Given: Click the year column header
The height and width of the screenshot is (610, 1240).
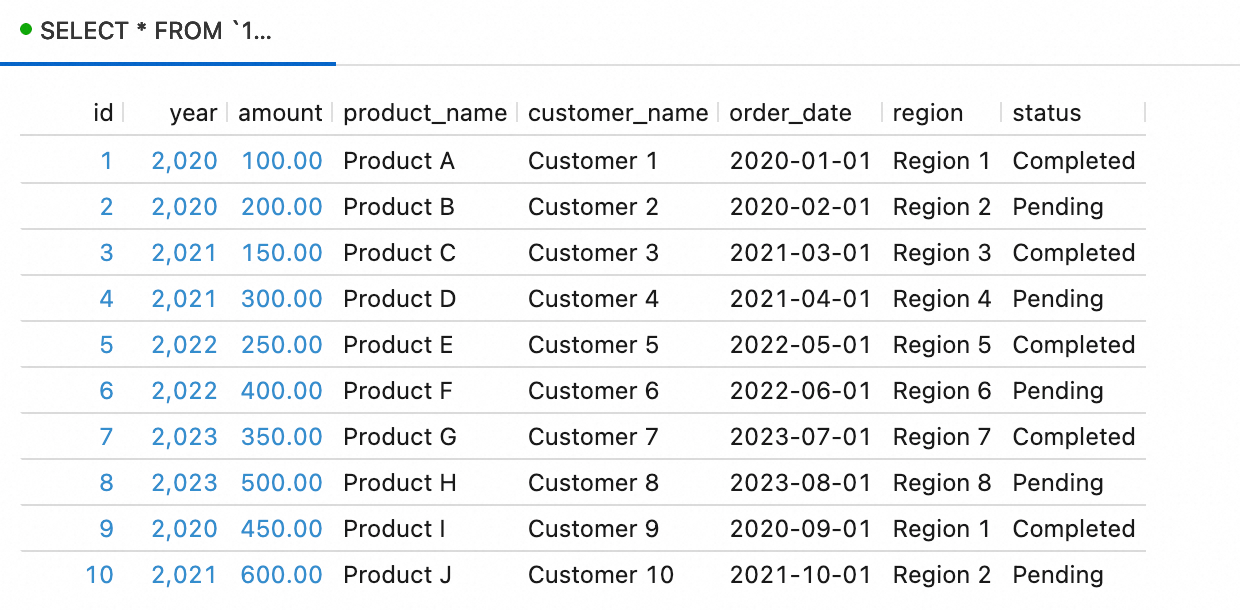Looking at the screenshot, I should tap(193, 113).
